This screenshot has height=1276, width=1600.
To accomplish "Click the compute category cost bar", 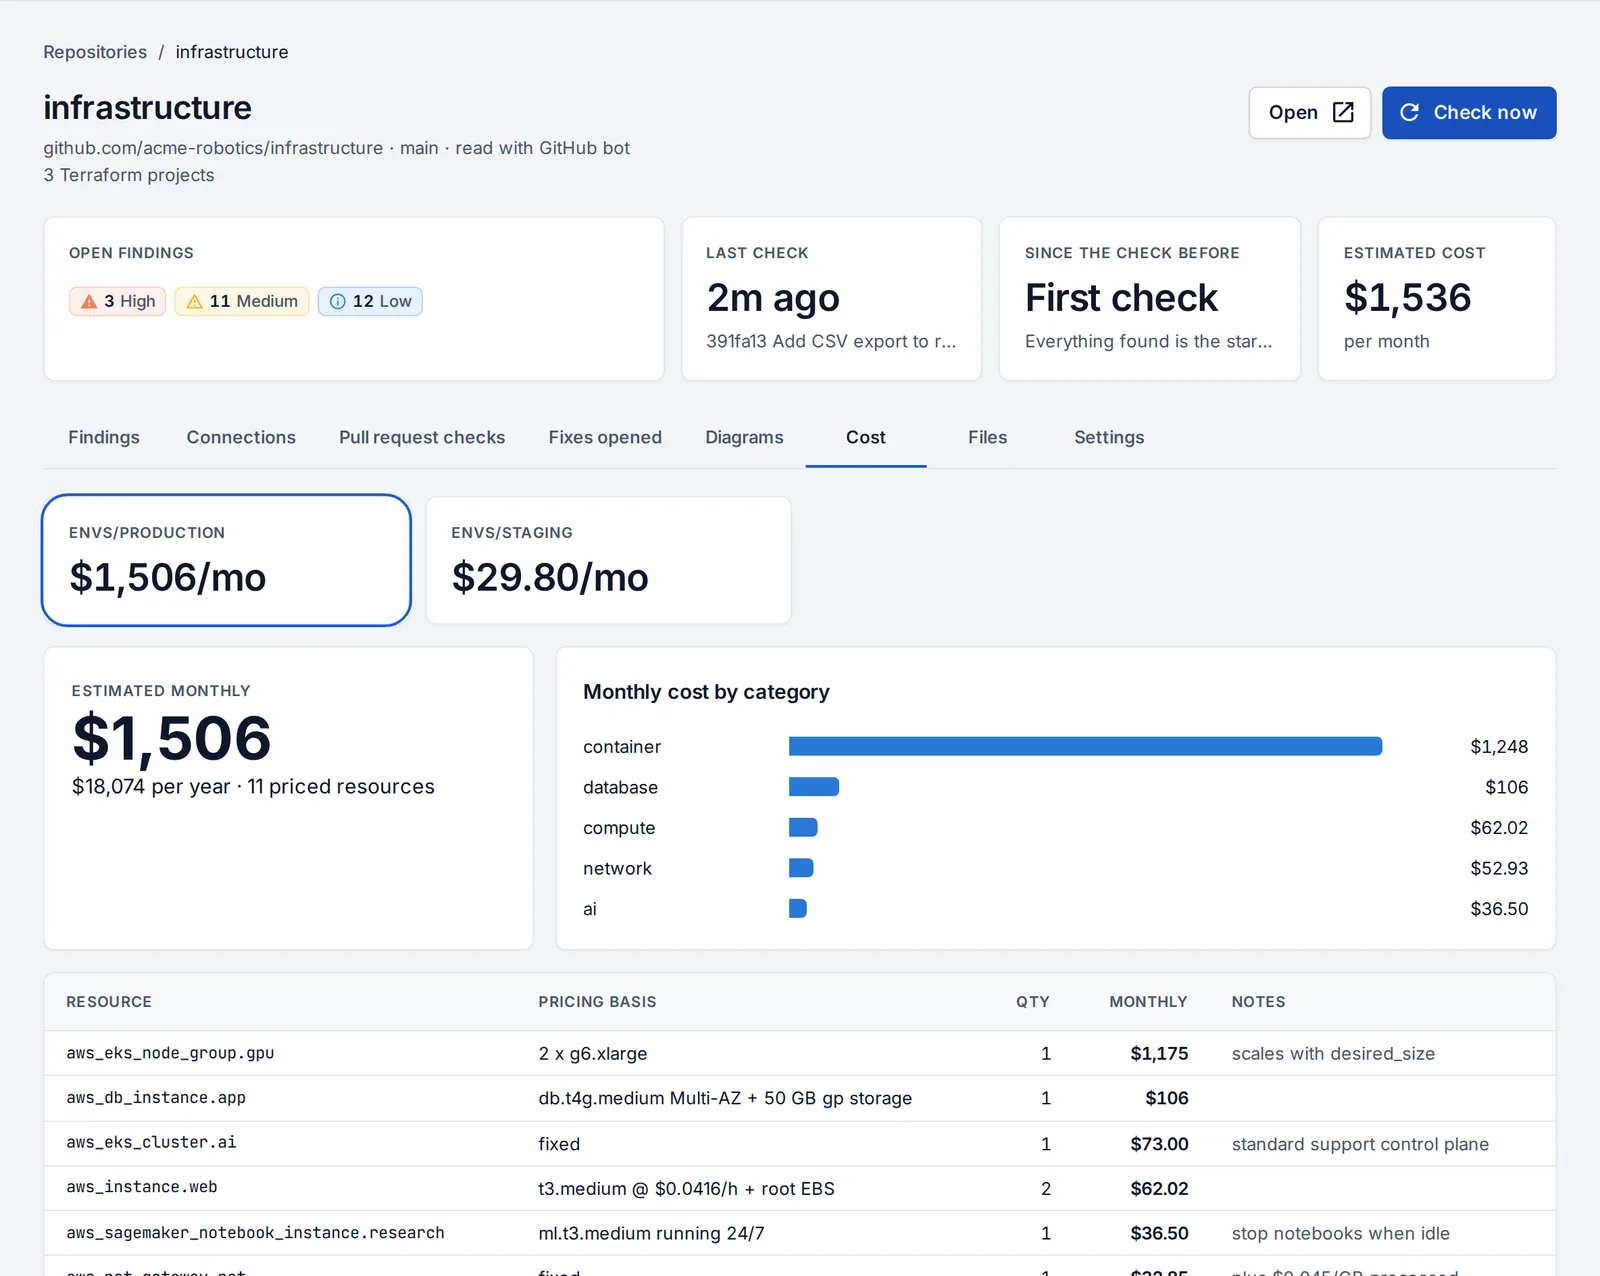I will [x=803, y=827].
